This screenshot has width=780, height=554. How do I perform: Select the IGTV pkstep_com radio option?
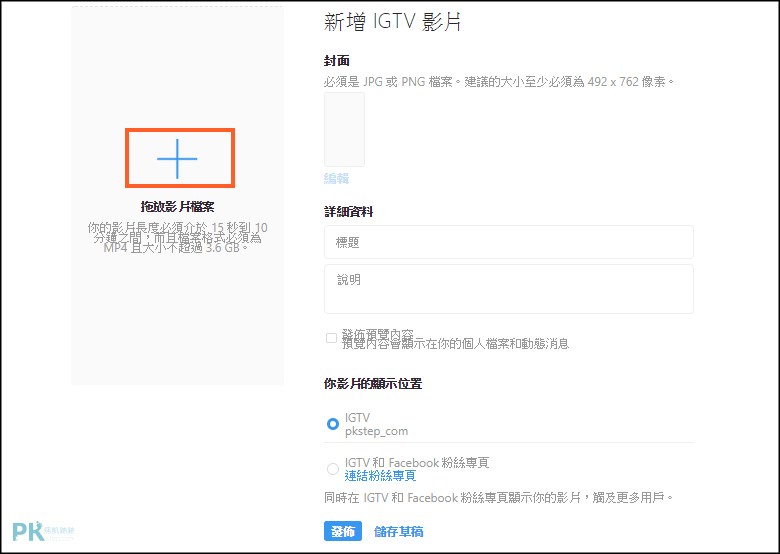tap(333, 424)
